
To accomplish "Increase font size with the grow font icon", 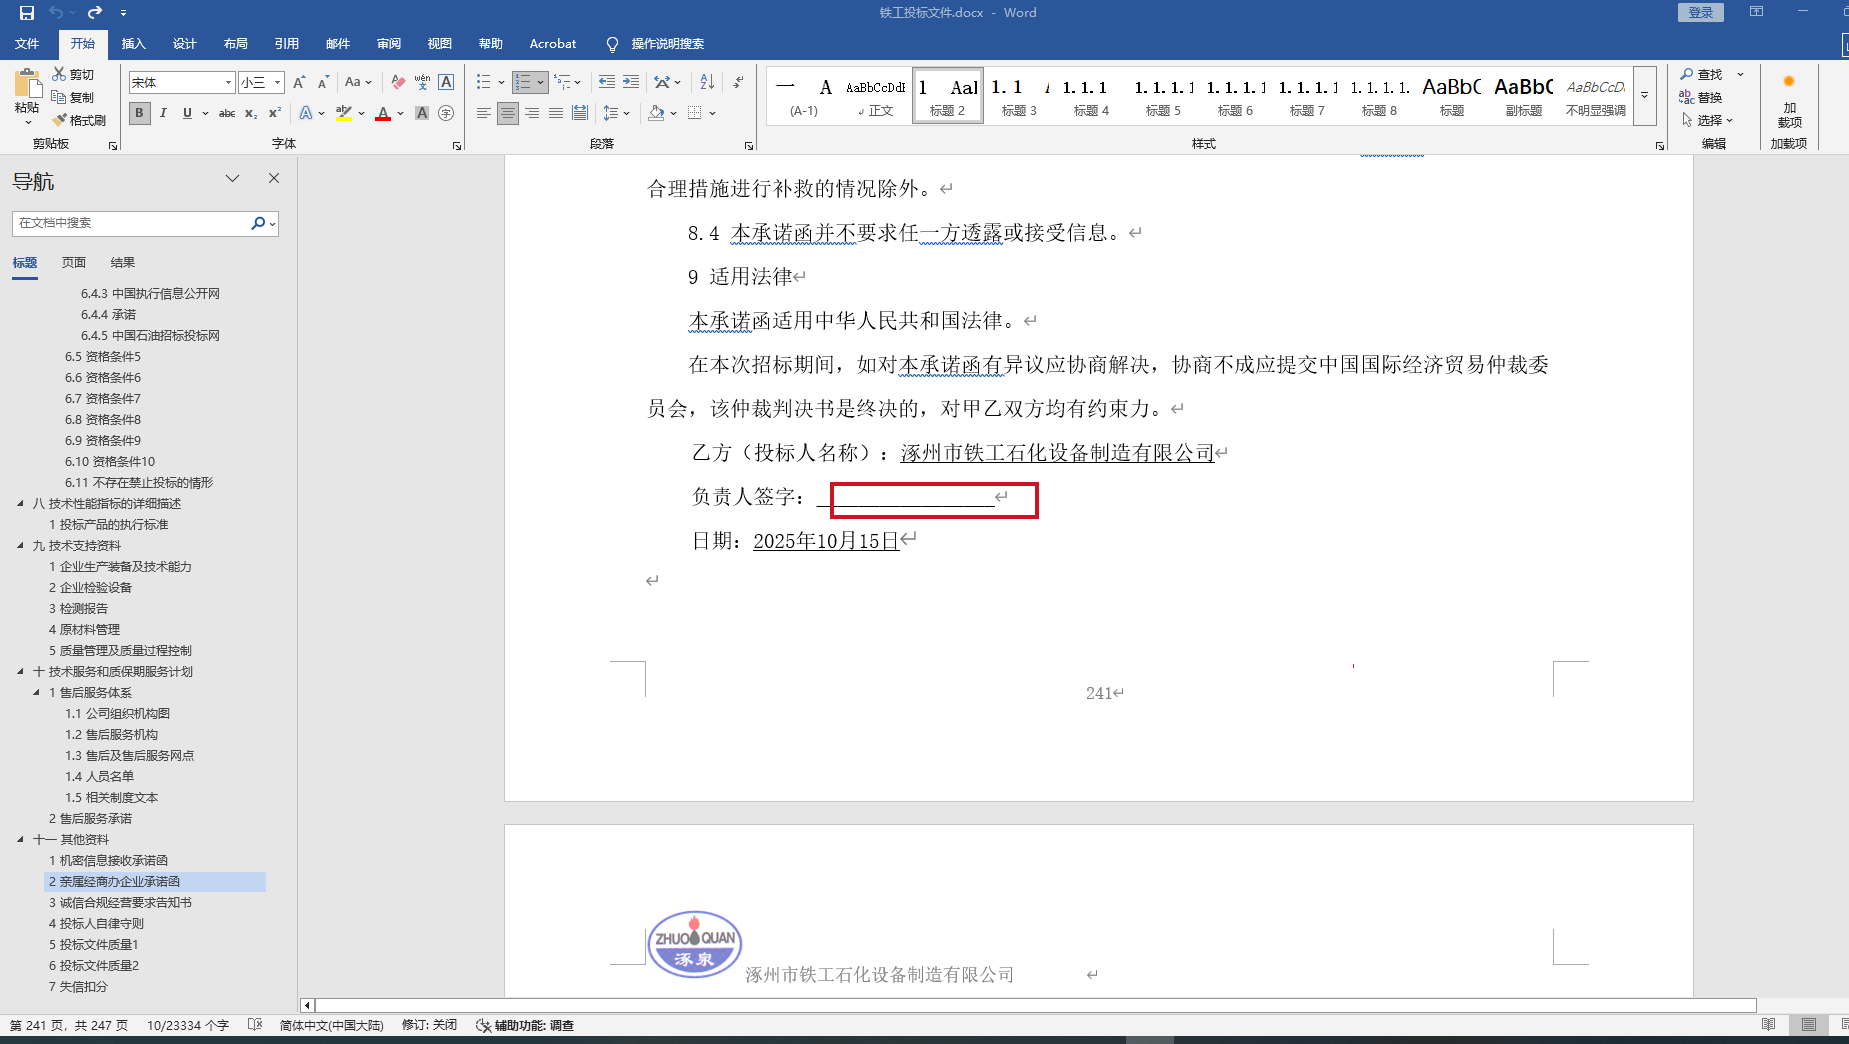I will pos(299,82).
